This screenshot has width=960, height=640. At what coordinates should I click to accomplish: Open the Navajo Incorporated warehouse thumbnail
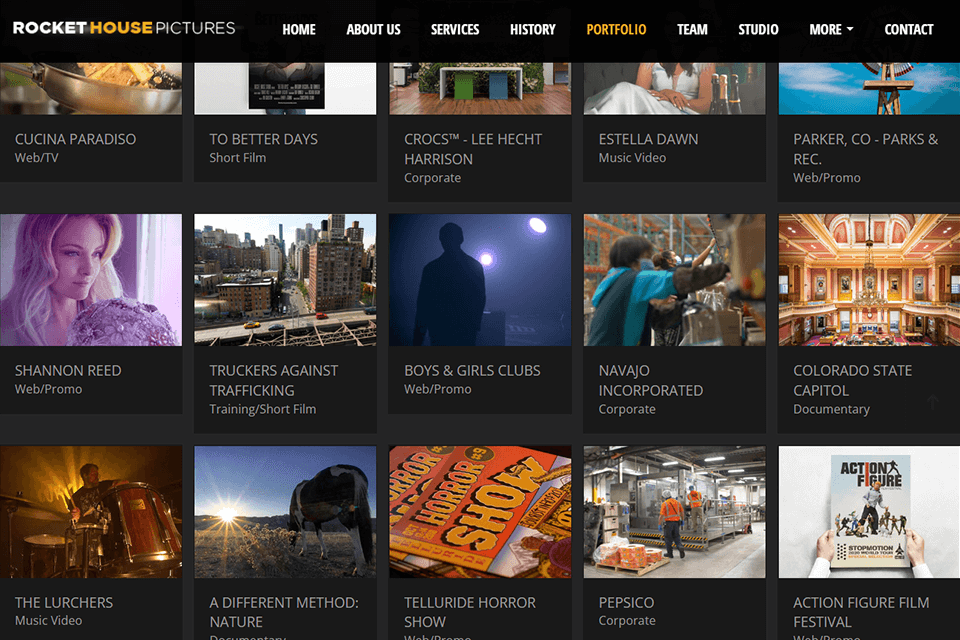tap(675, 280)
